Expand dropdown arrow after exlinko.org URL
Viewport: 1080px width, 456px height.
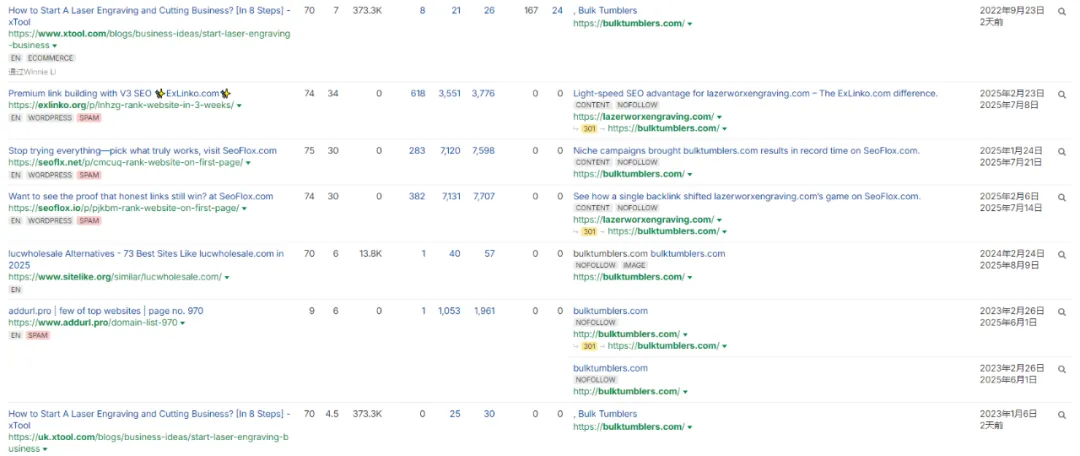click(239, 106)
